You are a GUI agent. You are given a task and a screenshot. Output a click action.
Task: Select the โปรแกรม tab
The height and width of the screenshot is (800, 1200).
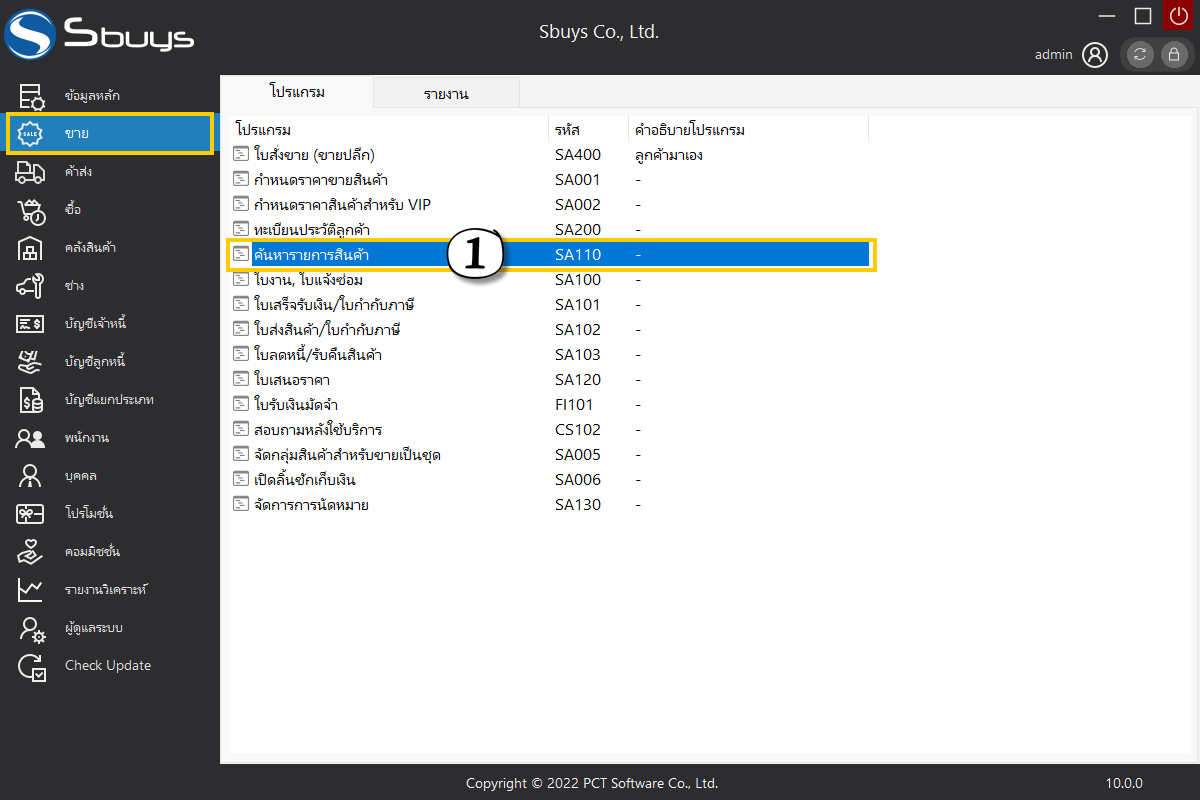(x=297, y=92)
